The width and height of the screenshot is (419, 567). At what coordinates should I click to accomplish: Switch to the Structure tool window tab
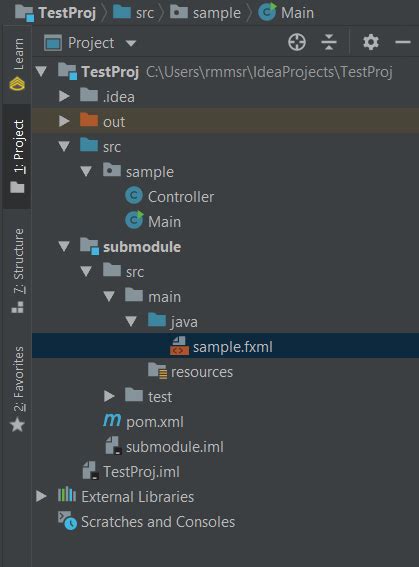pos(17,270)
